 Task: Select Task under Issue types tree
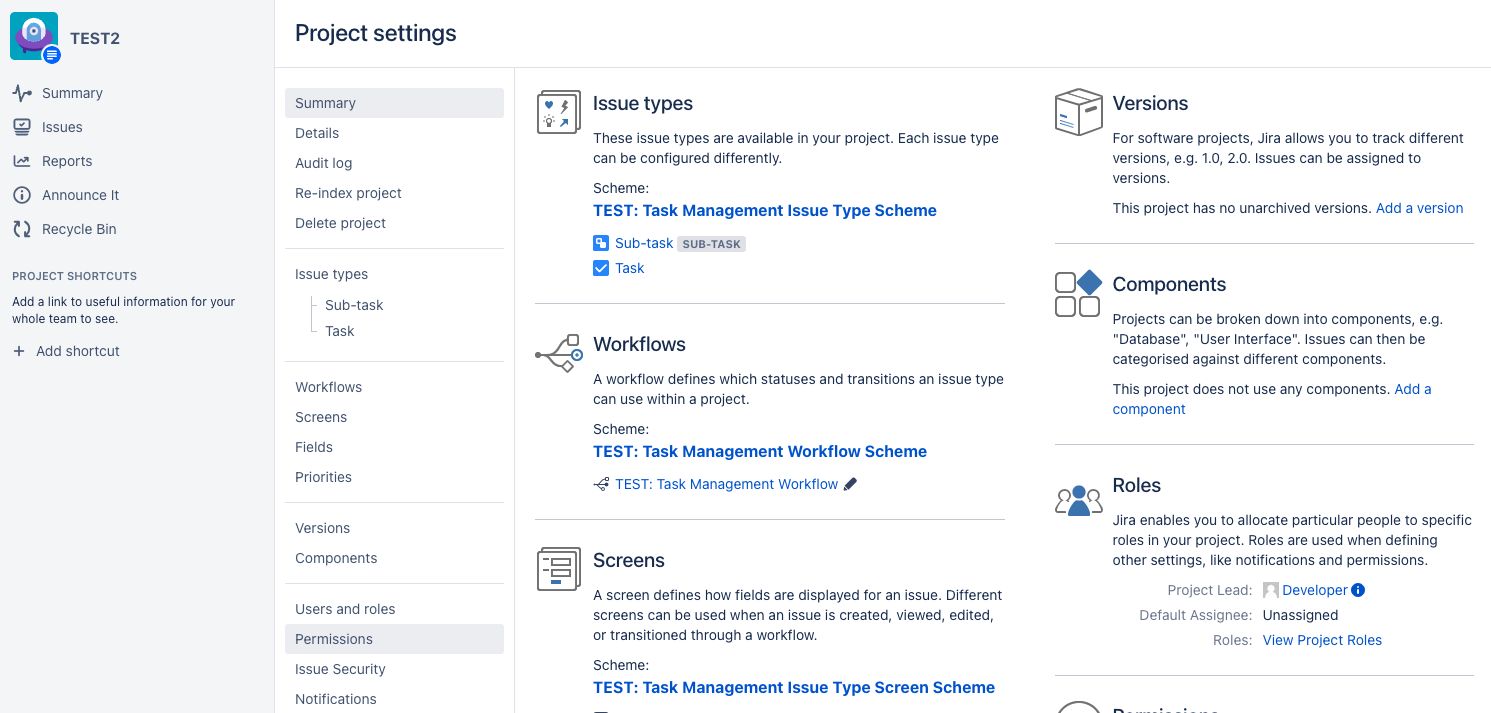(339, 331)
